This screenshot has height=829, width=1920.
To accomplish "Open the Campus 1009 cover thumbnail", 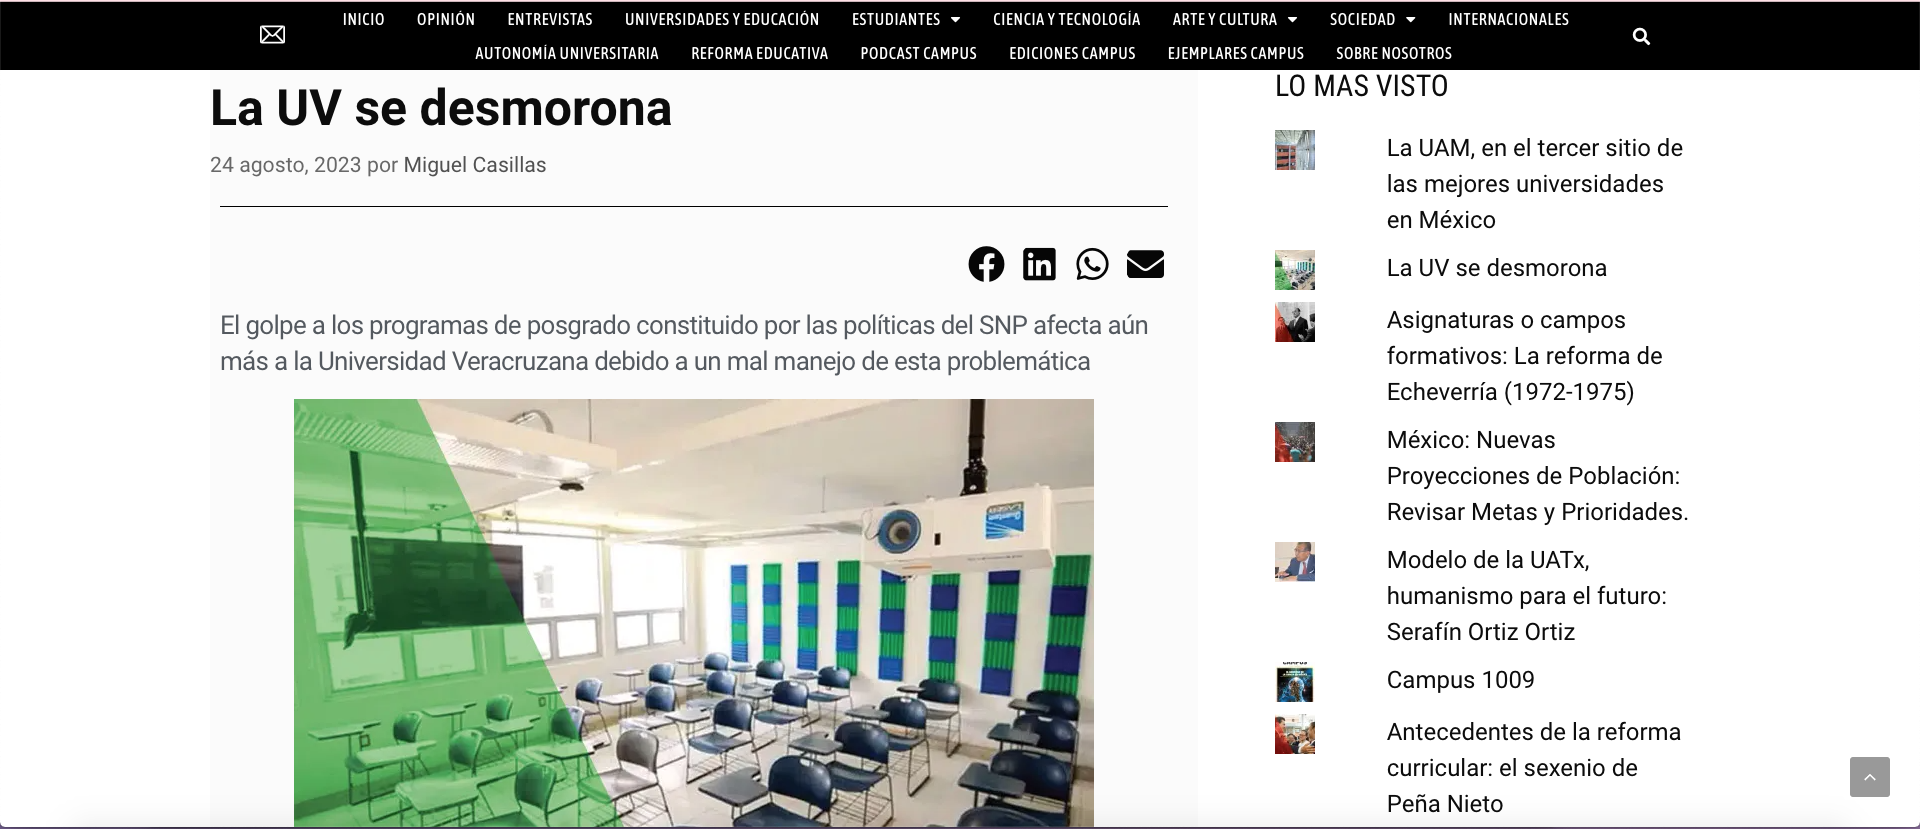I will pos(1295,682).
